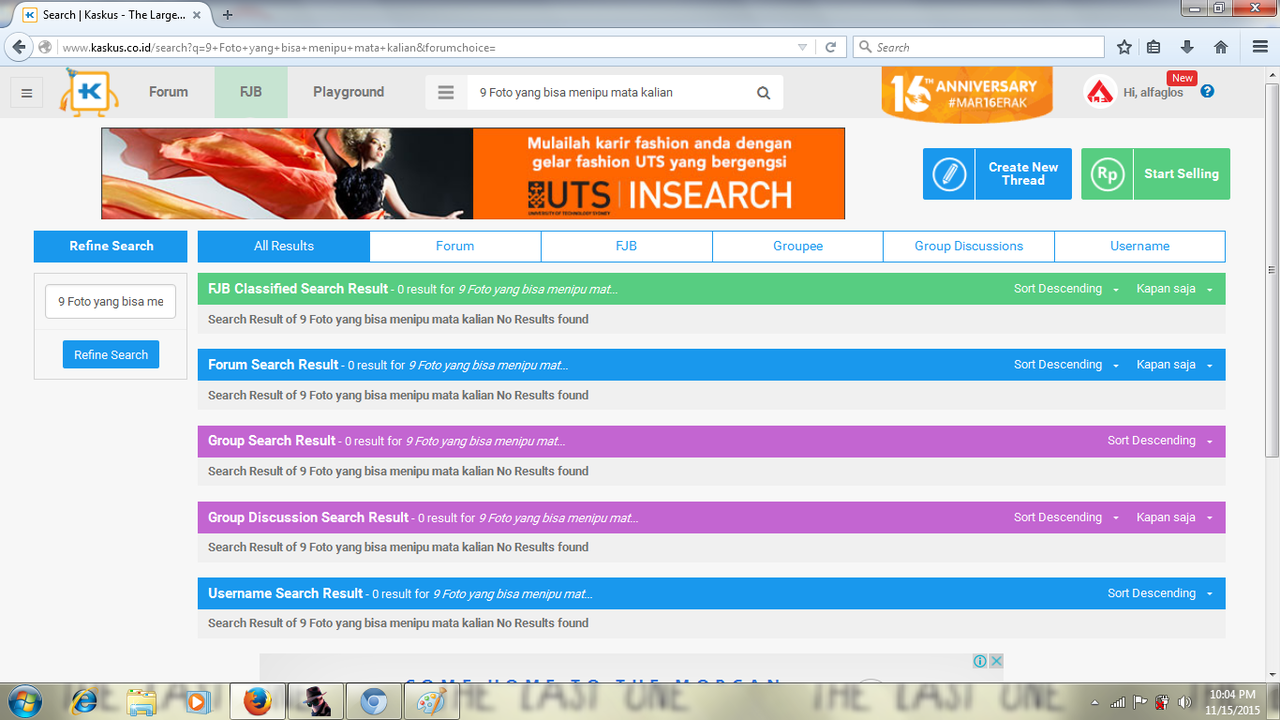Show bookmarks list icon in Firefox
Screen dimensions: 1280x720
1154,47
